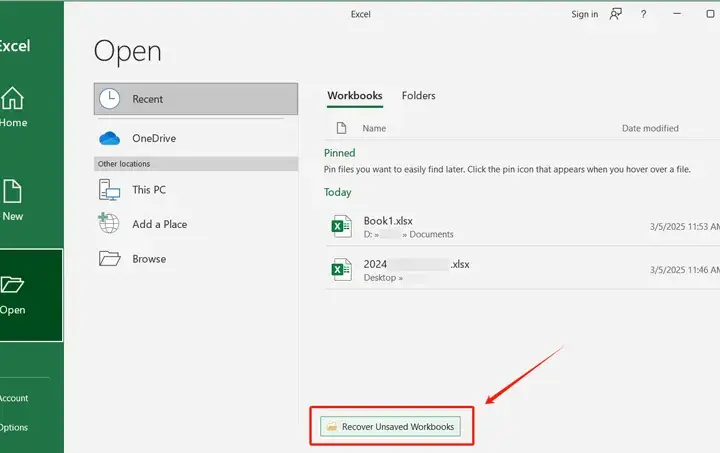Open the 2024 .xlsx workbook

[x=523, y=270]
